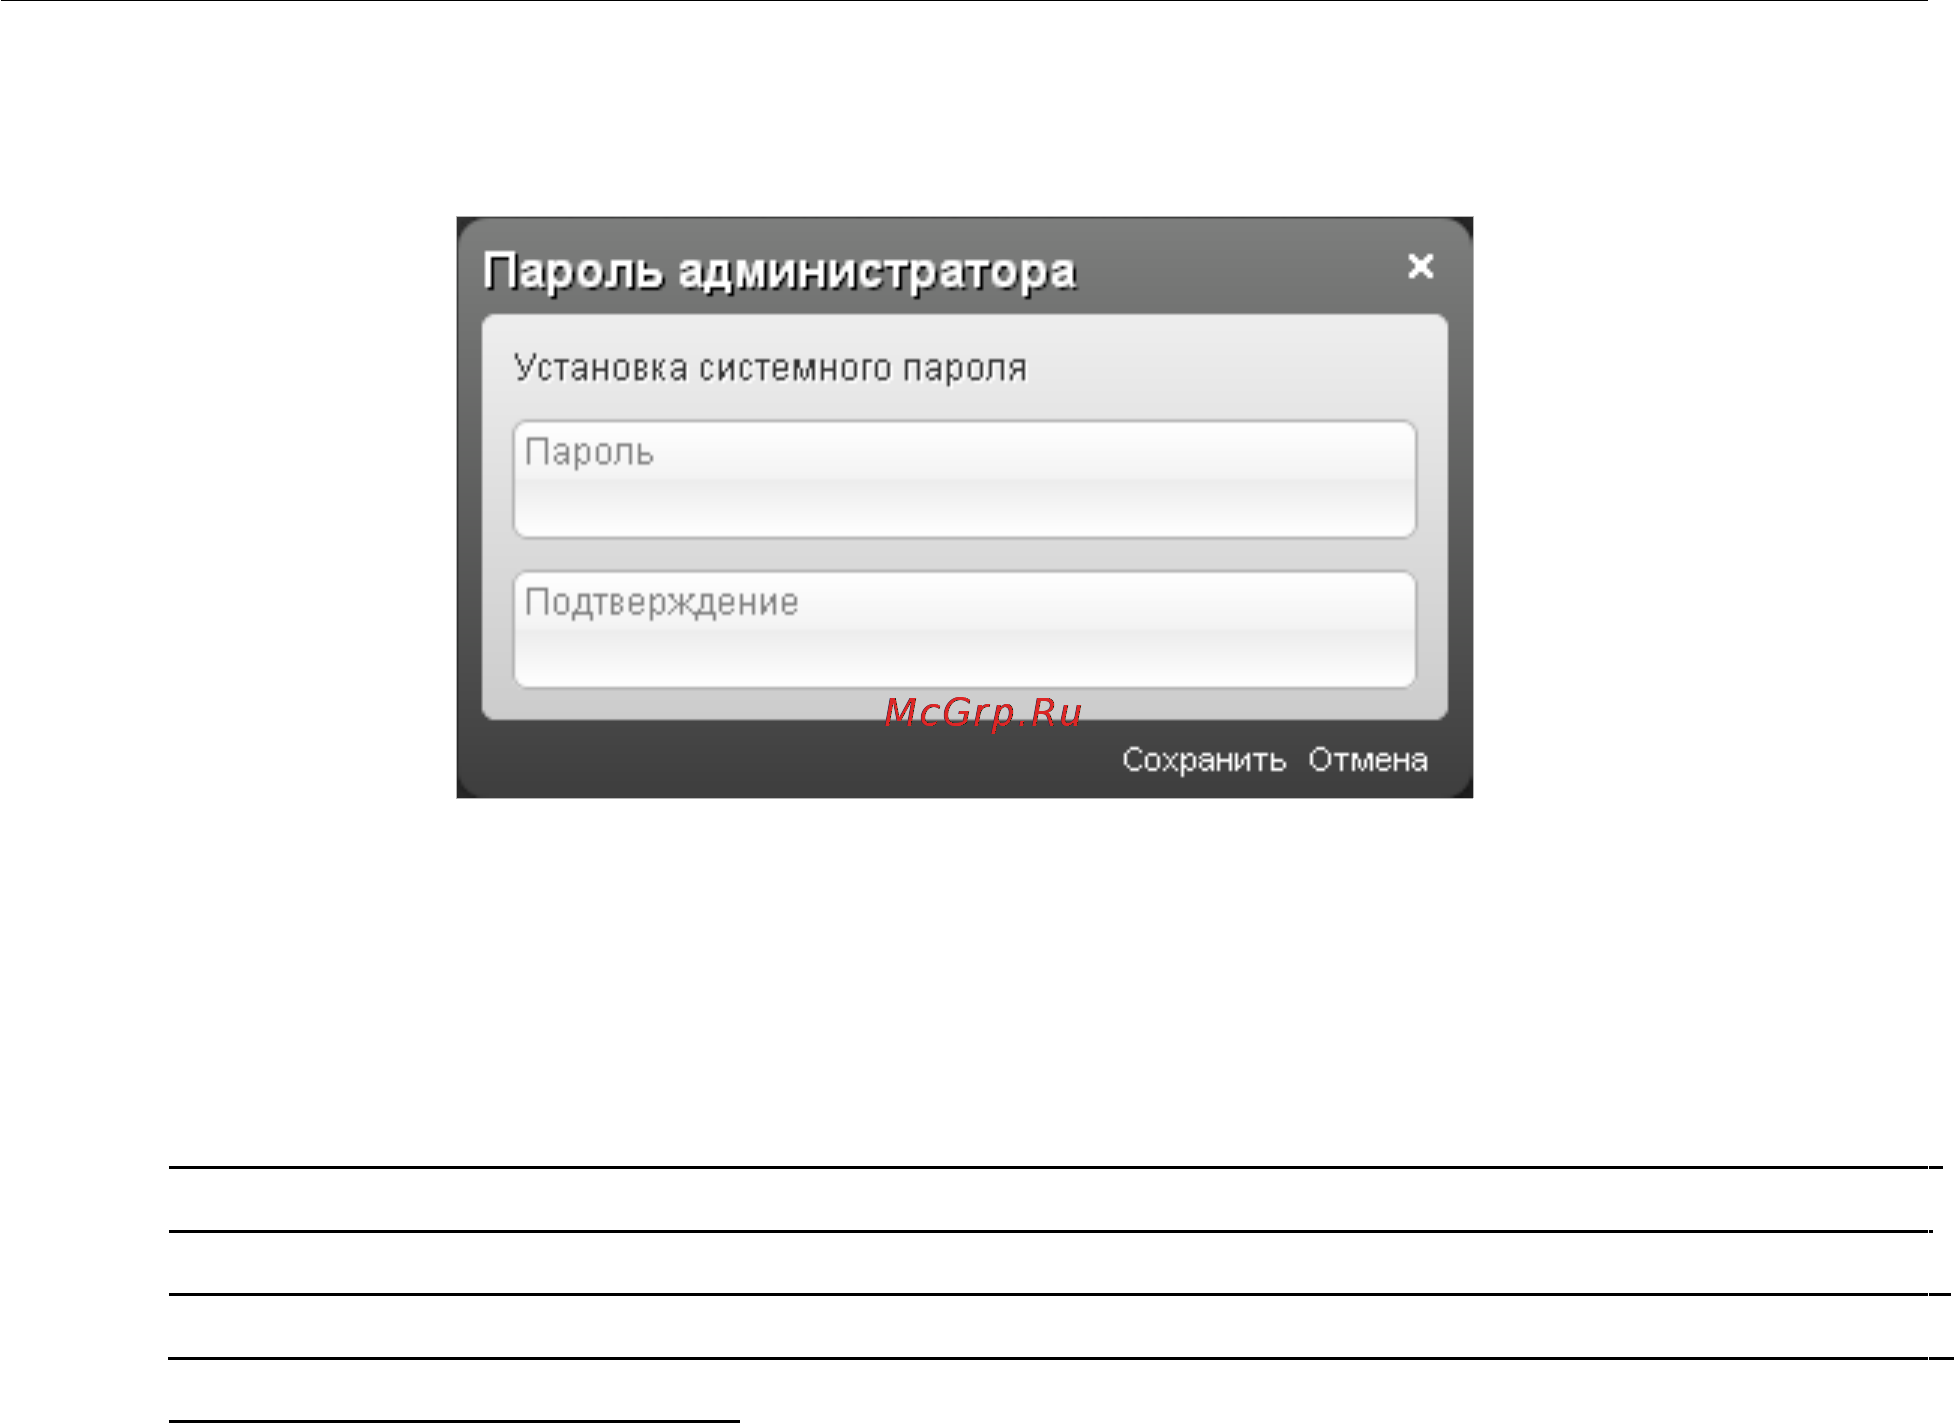This screenshot has width=1954, height=1423.
Task: Click the Пароль администратора dialog title
Action: [x=779, y=272]
